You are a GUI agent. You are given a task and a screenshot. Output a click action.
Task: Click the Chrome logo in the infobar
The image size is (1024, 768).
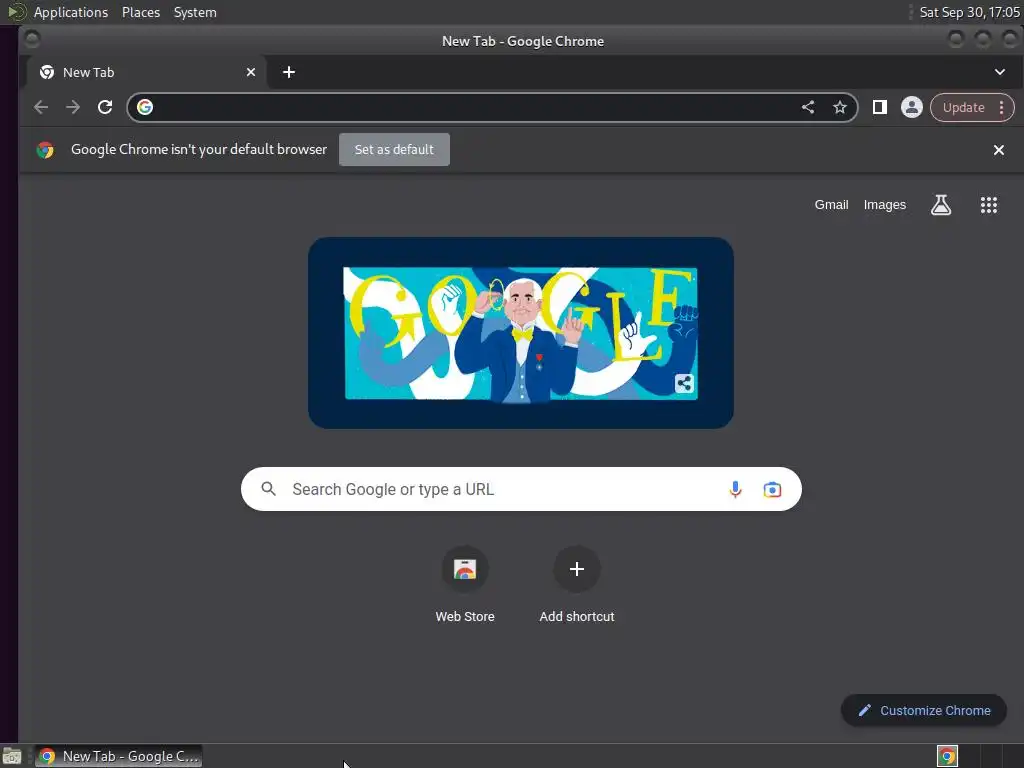pos(45,150)
